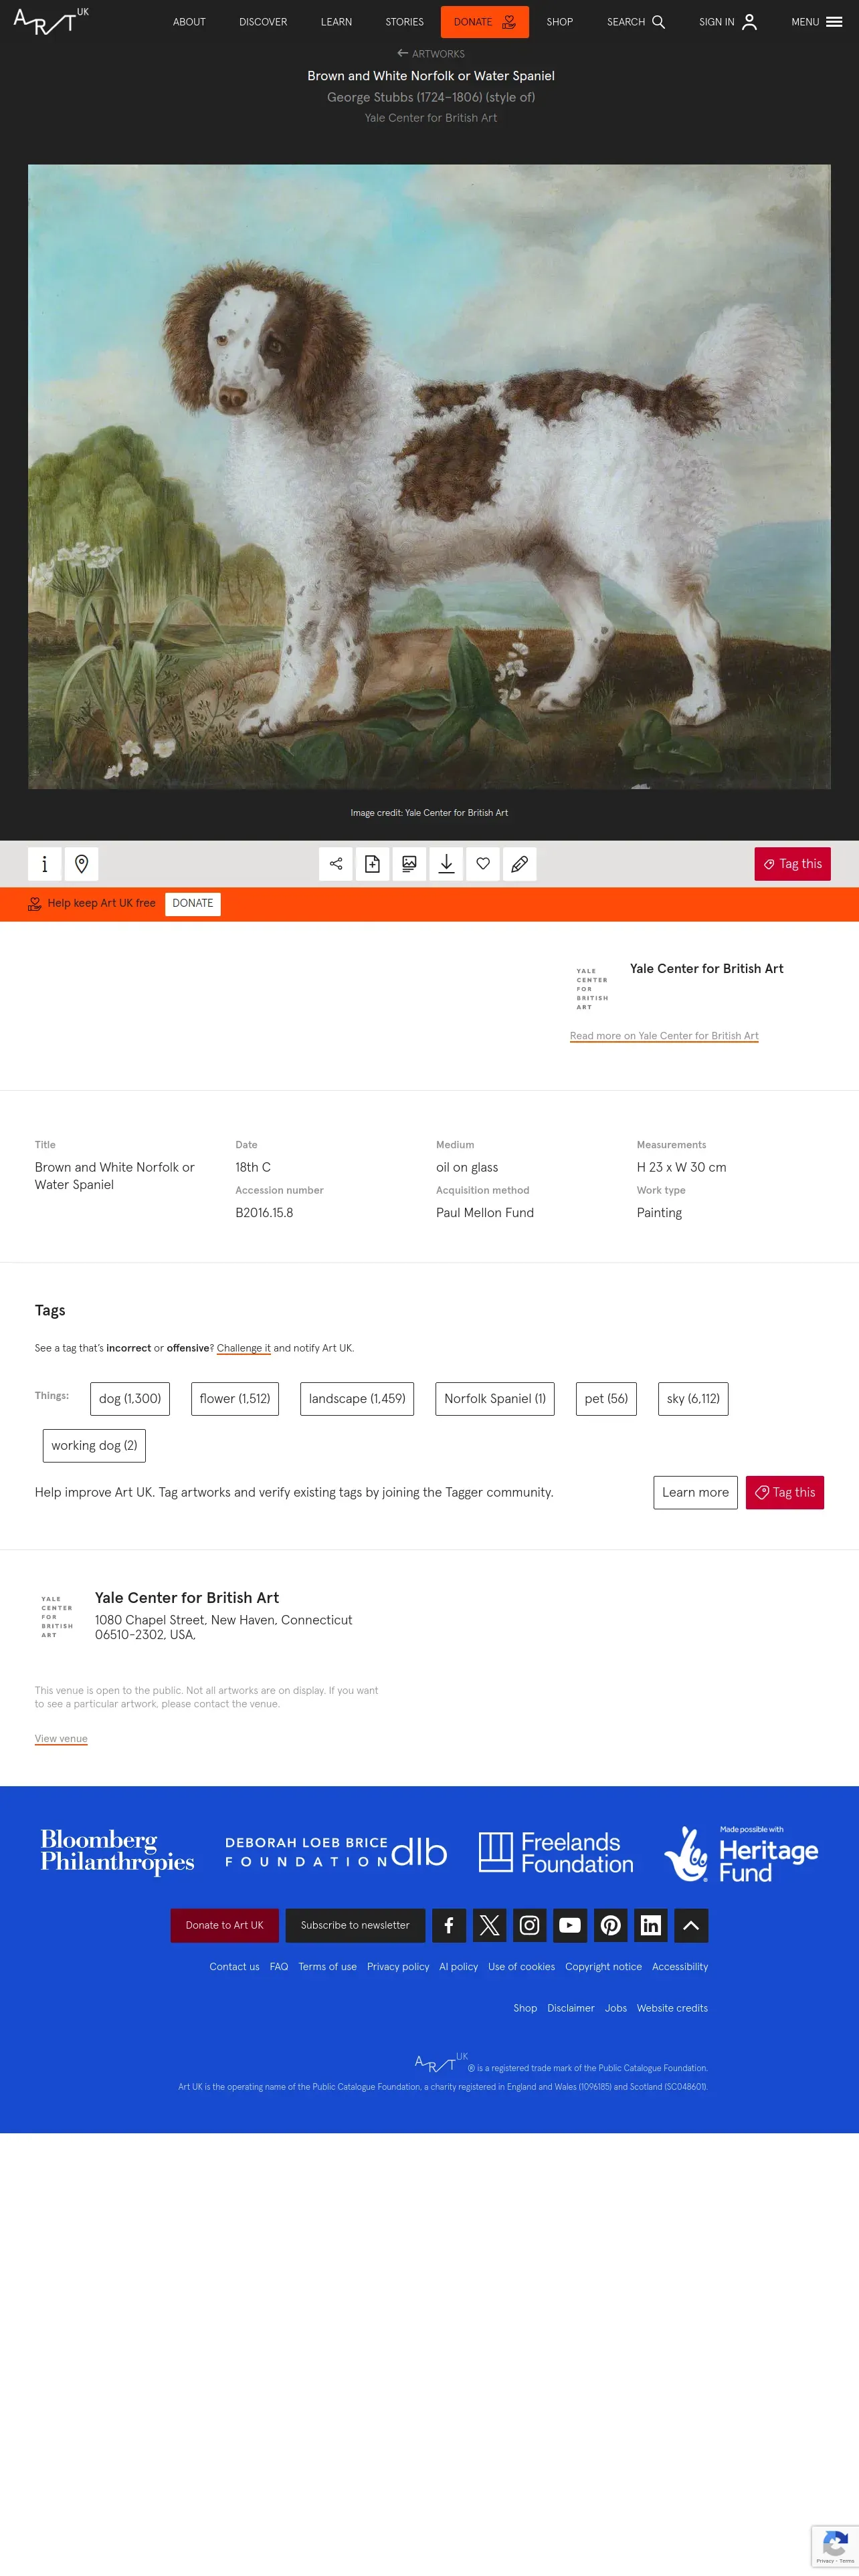Open Art UK Pinterest page

click(611, 1925)
